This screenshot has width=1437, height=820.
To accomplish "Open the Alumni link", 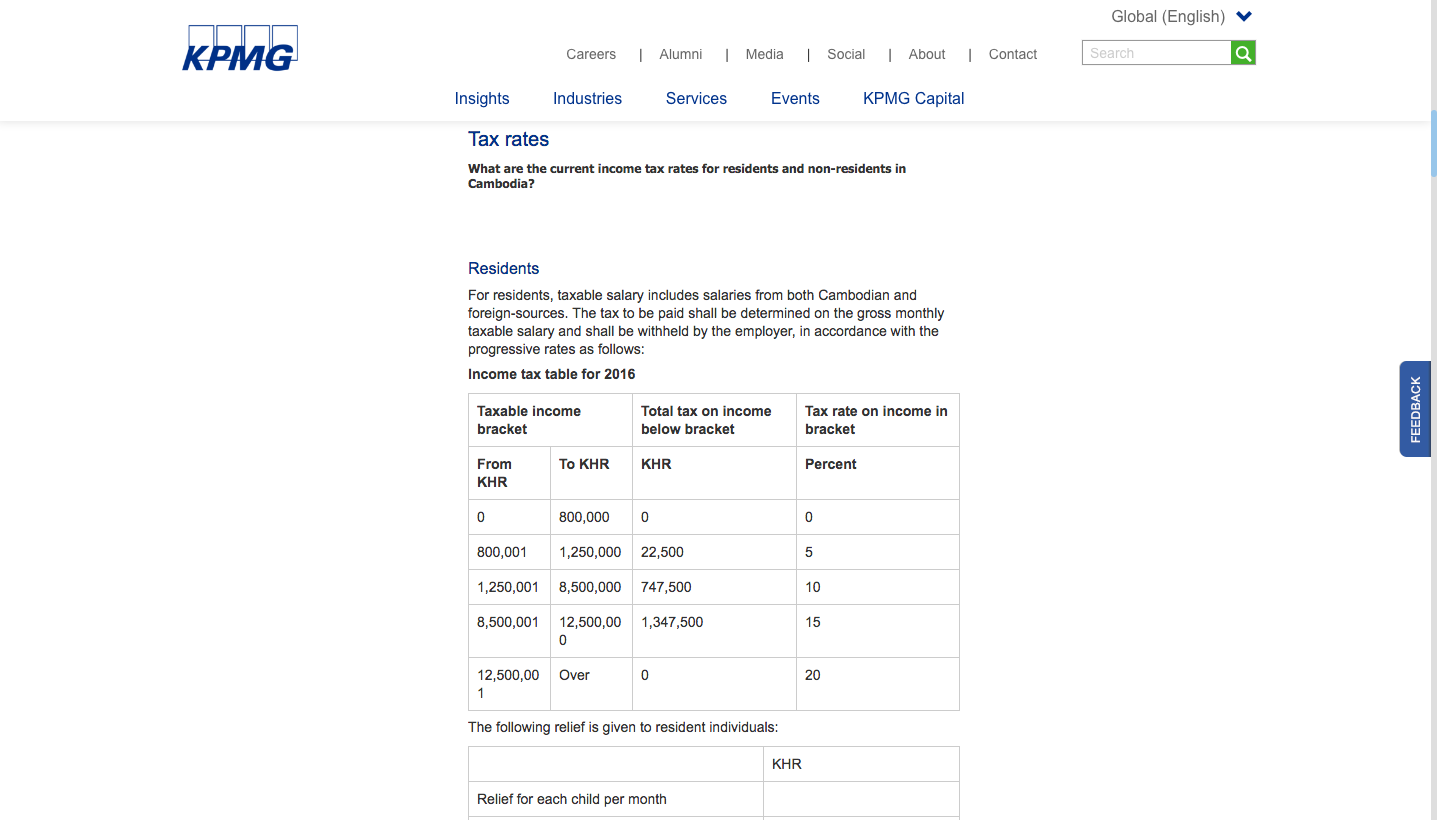I will pos(681,54).
